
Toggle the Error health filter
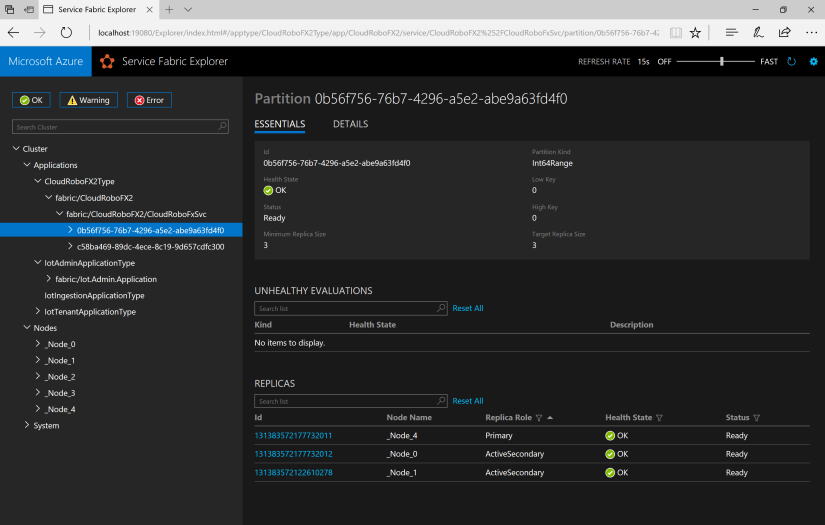149,100
